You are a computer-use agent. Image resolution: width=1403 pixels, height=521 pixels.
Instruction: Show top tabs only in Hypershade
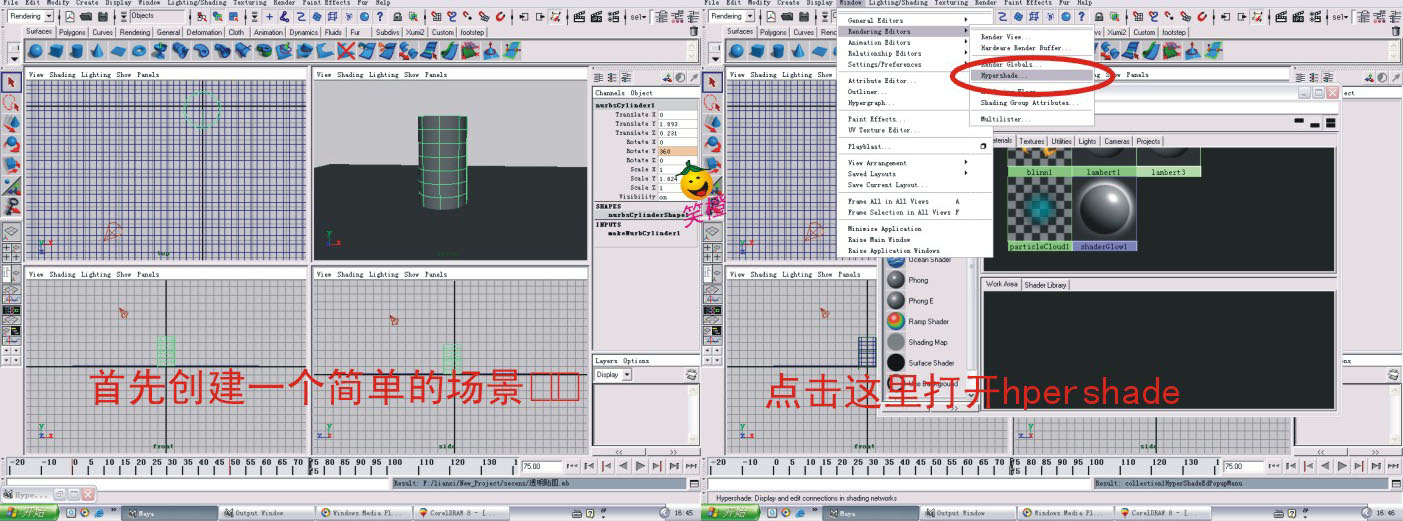tap(1298, 121)
